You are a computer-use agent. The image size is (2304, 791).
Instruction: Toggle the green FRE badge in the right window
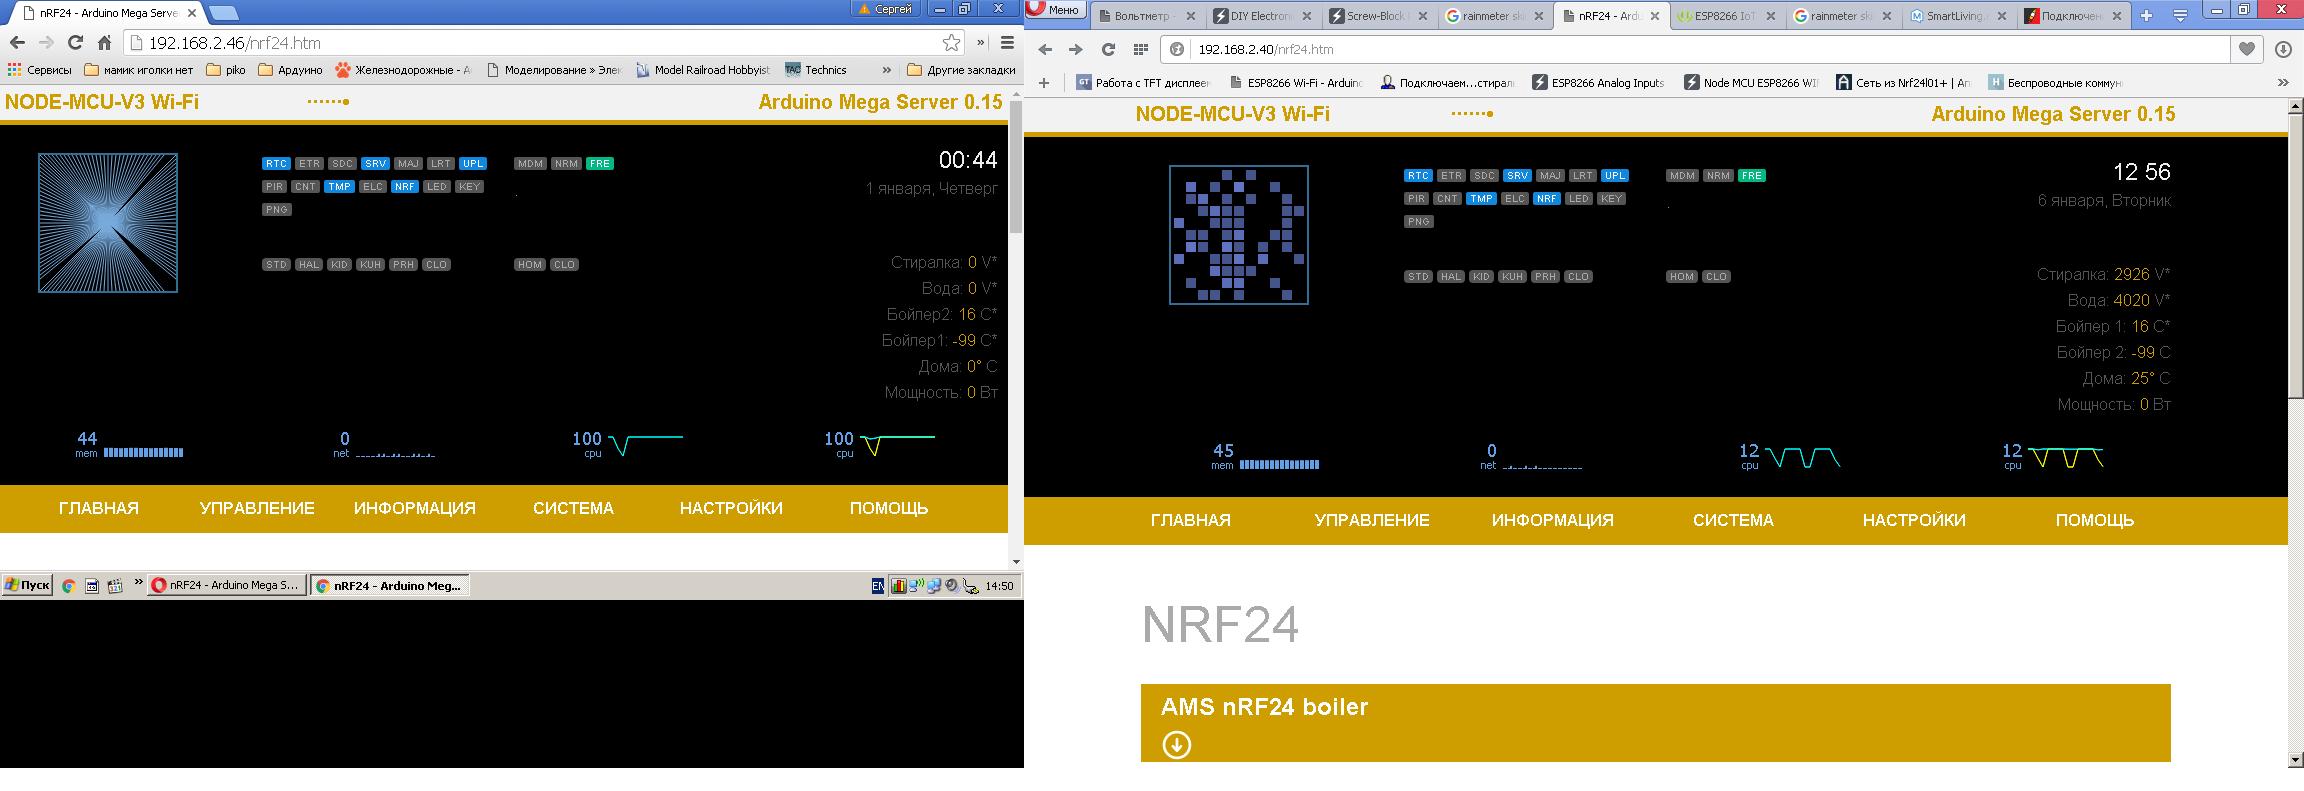pyautogui.click(x=1751, y=176)
